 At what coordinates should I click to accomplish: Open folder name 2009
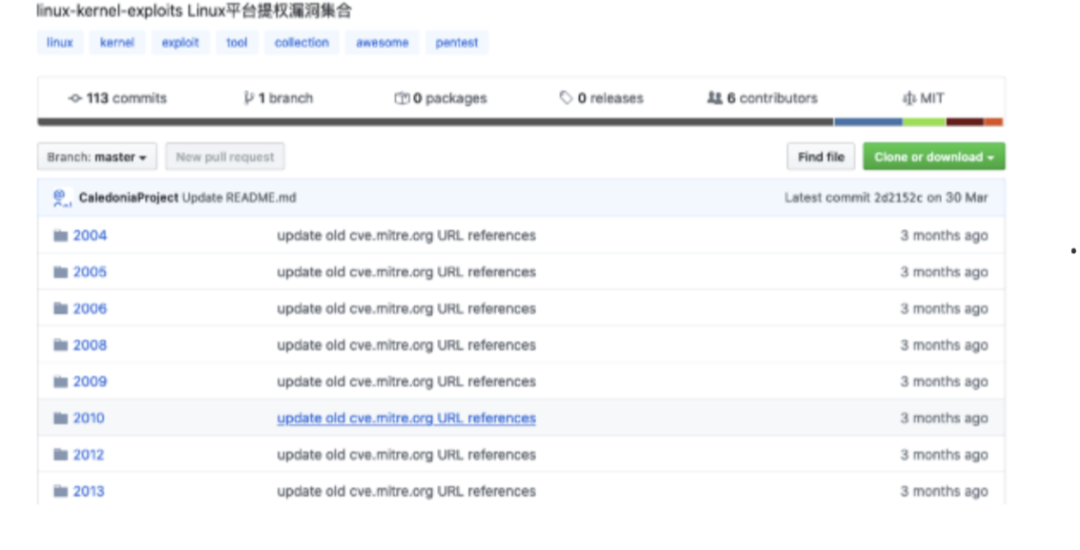[x=90, y=382]
